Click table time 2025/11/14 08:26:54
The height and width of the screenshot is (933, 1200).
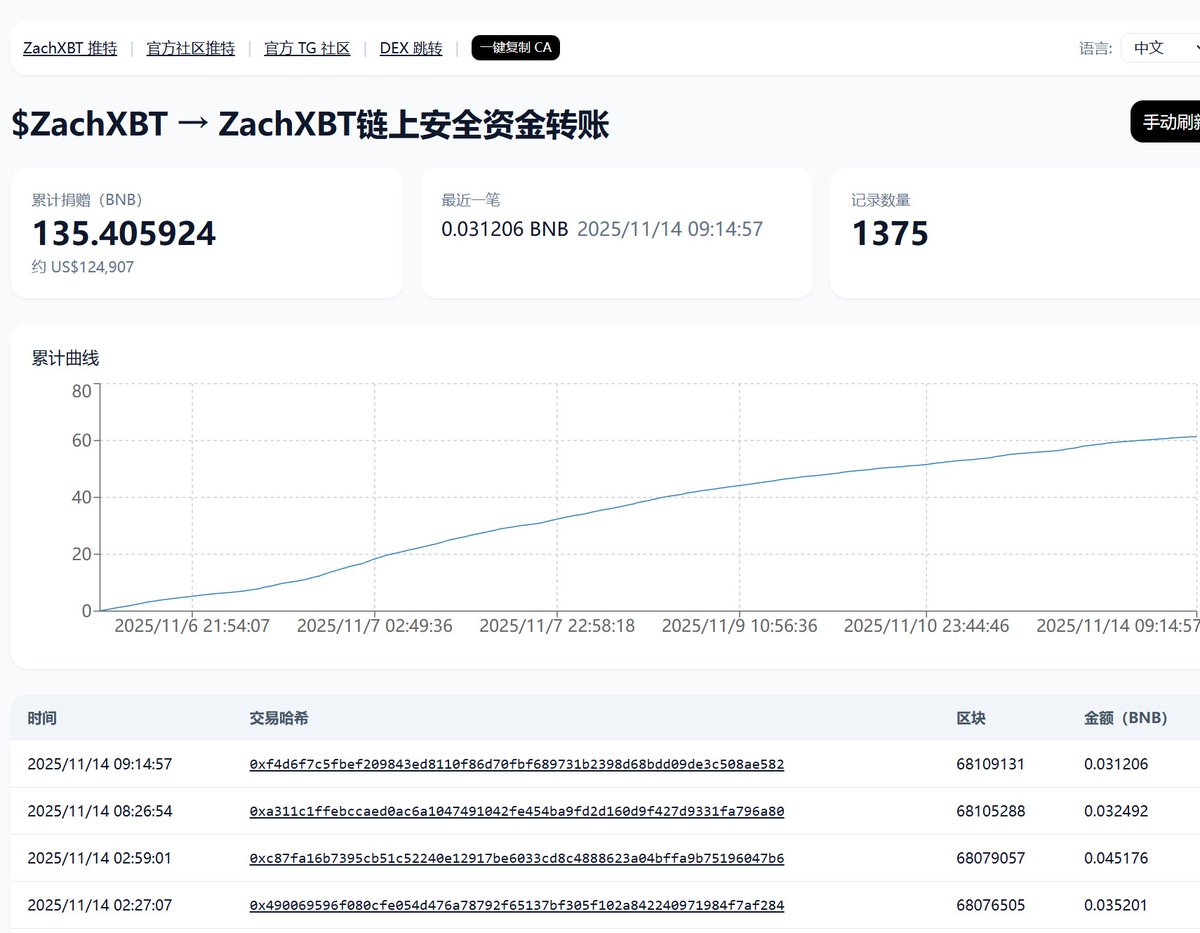(100, 811)
